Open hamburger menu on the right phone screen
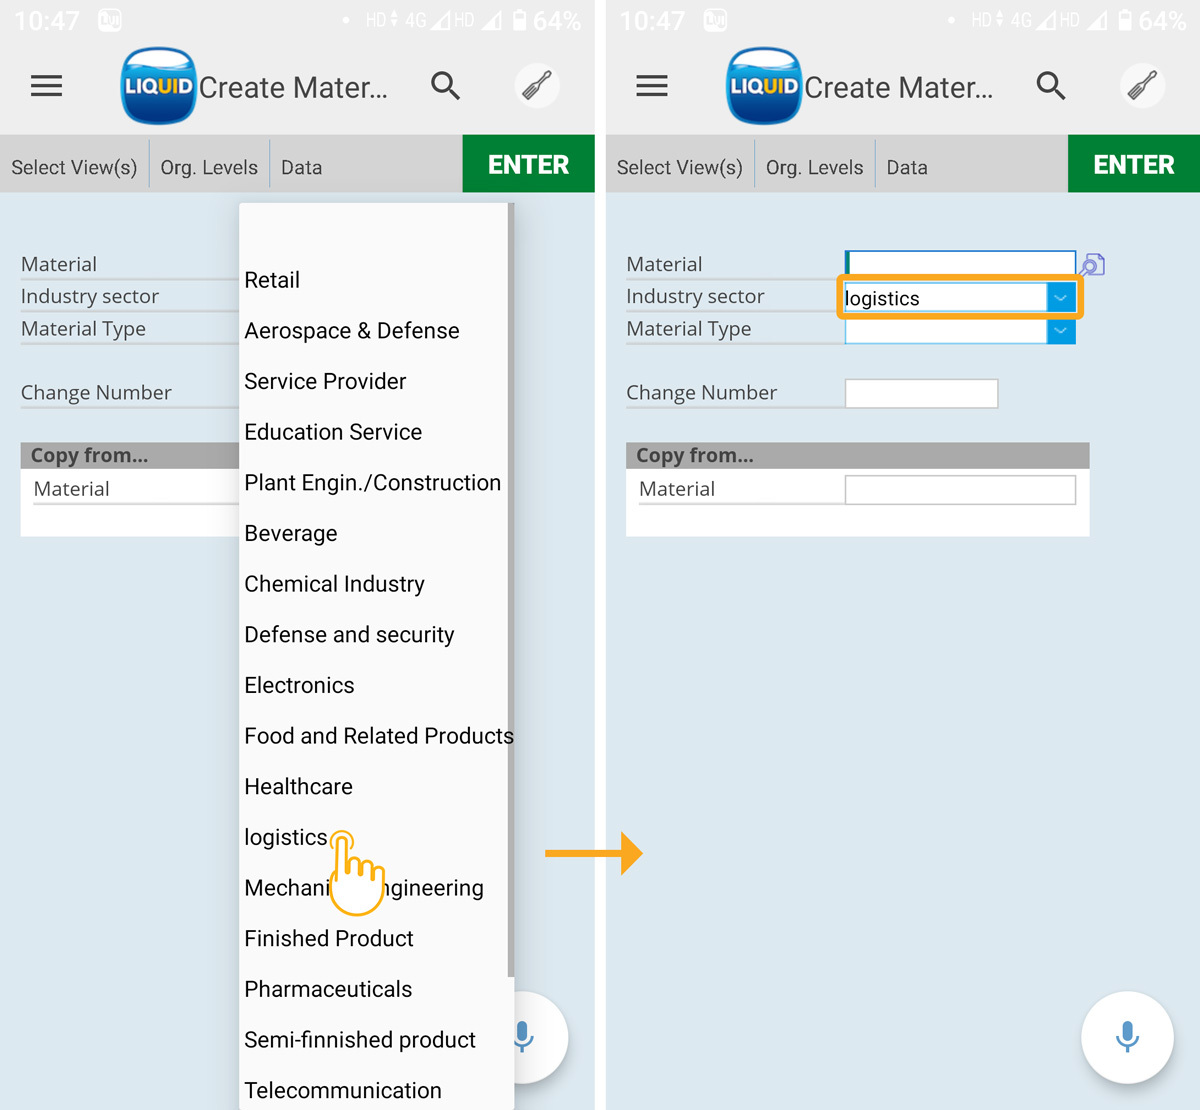Image resolution: width=1200 pixels, height=1110 pixels. click(652, 86)
